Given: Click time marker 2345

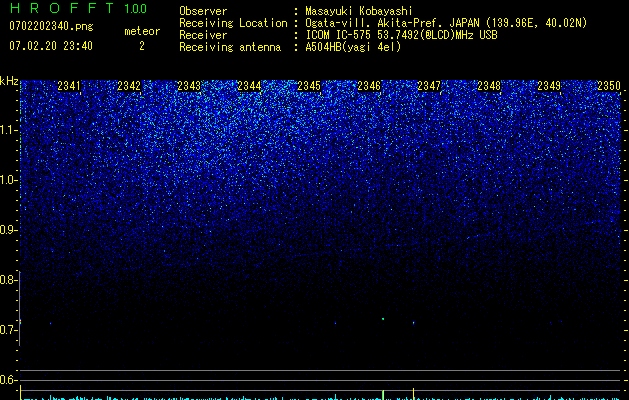Looking at the screenshot, I should click(309, 86).
